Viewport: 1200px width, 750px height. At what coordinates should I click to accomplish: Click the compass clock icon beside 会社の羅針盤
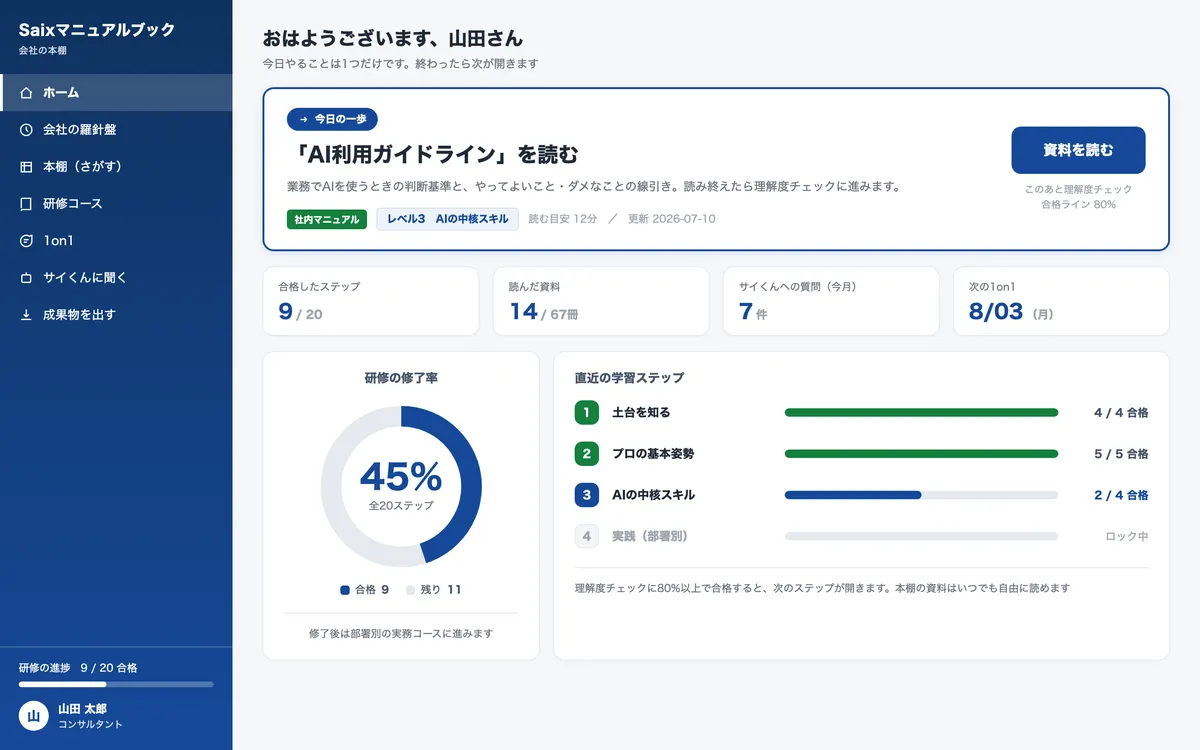[x=26, y=130]
